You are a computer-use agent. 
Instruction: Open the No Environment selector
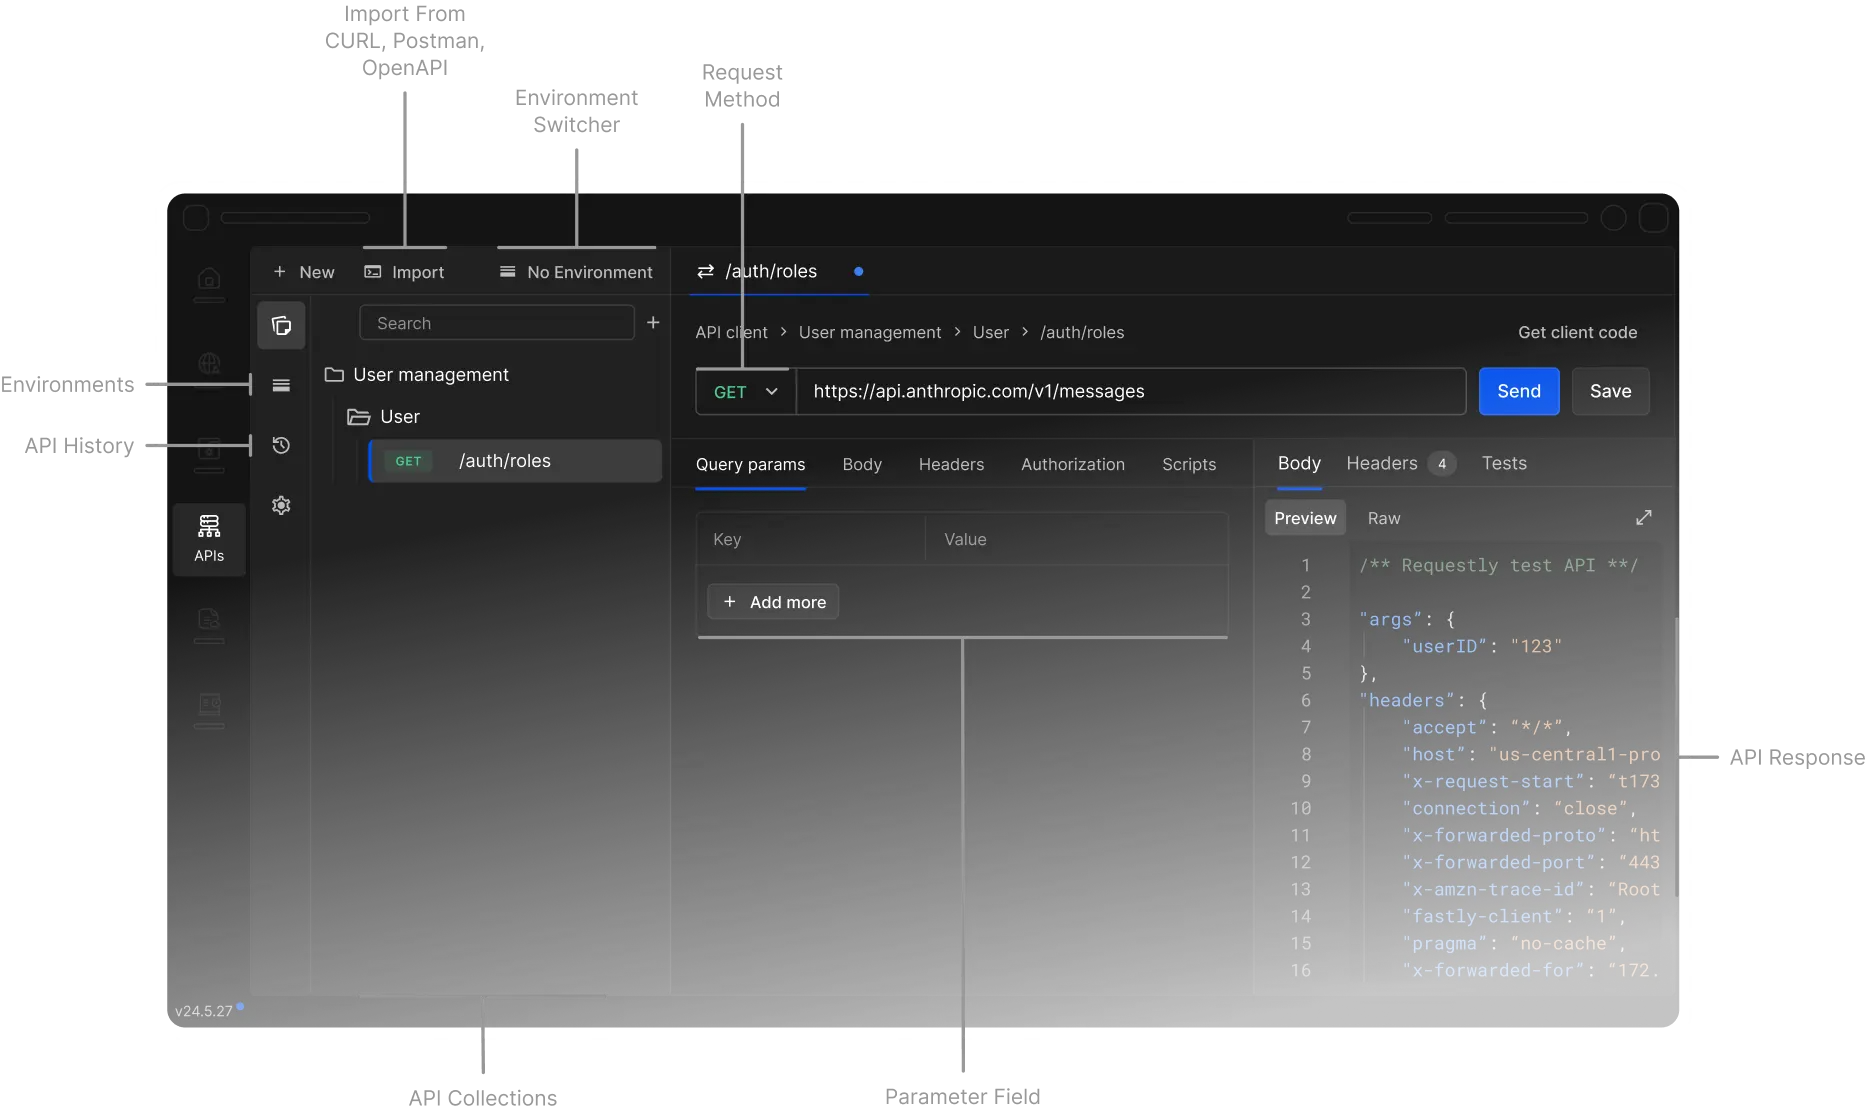(x=576, y=271)
